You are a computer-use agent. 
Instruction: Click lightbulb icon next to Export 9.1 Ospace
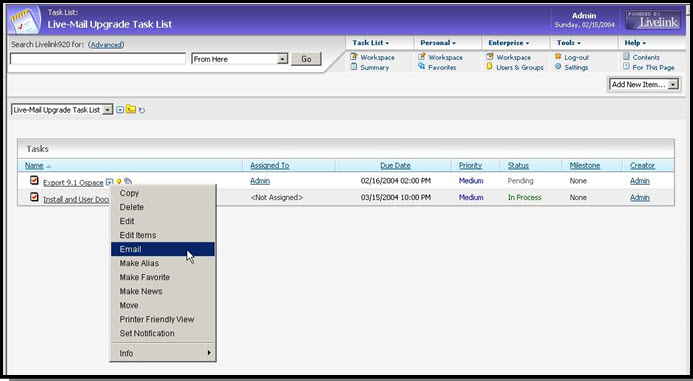point(118,181)
